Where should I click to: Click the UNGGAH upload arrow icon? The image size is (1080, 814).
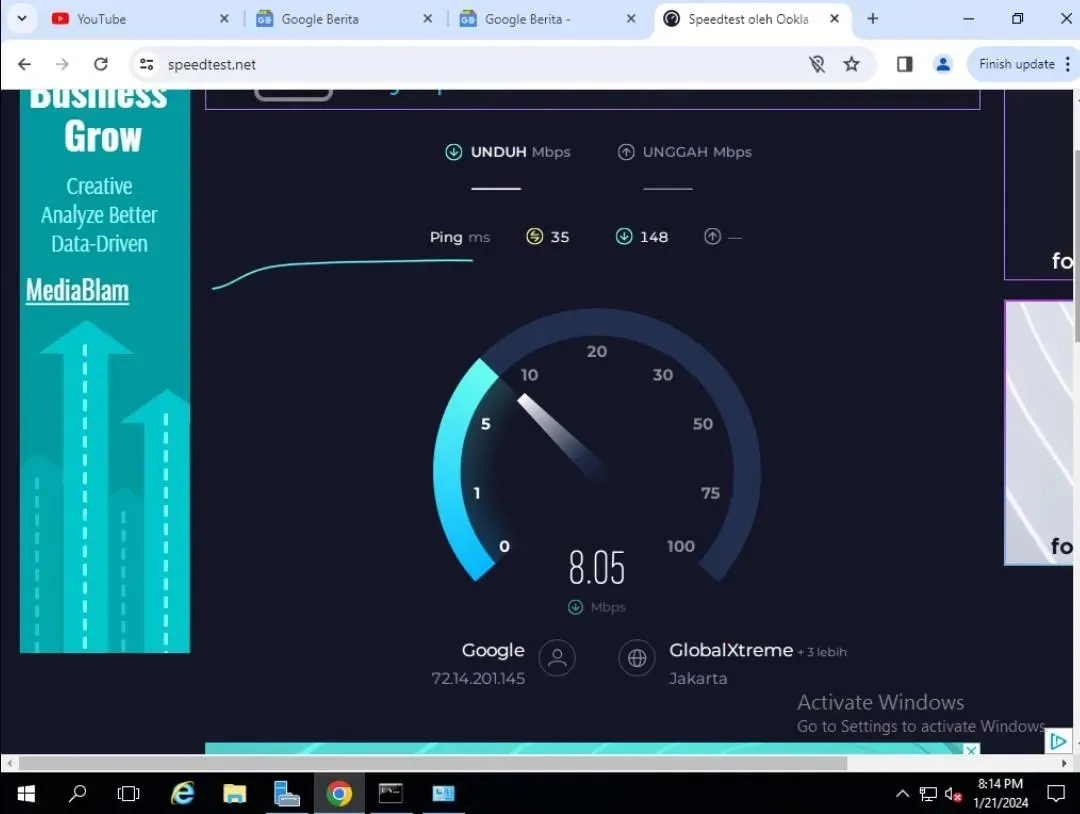pyautogui.click(x=625, y=152)
